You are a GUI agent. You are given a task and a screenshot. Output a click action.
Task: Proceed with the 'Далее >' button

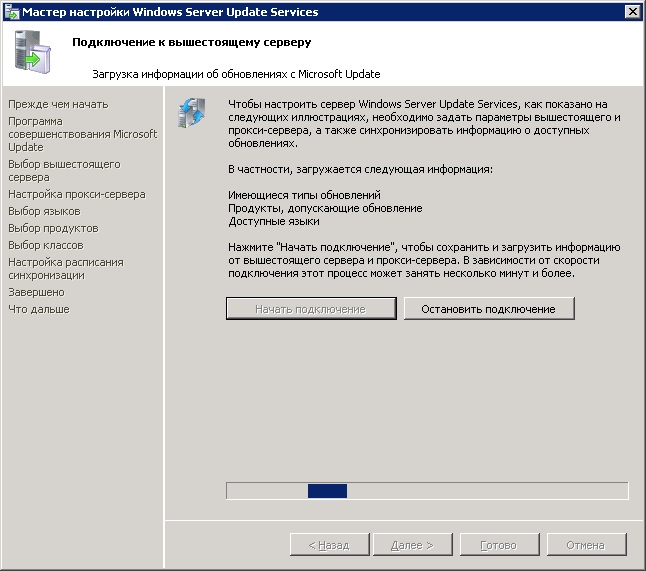(x=412, y=545)
